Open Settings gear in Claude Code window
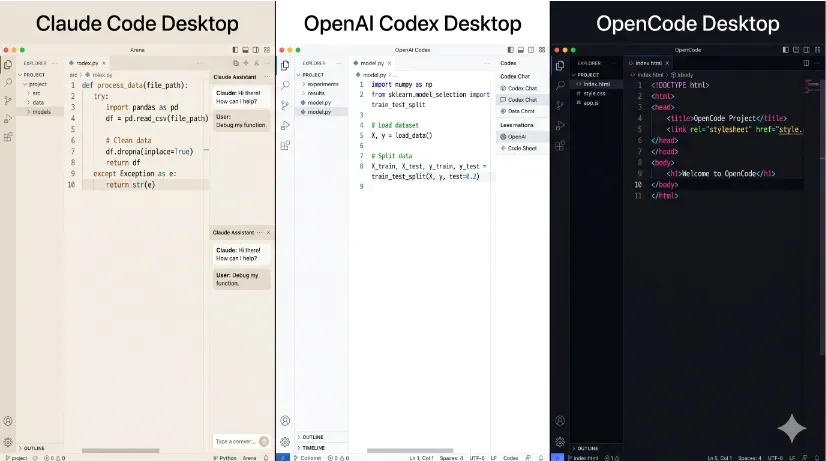The width and height of the screenshot is (826, 461). pos(8,442)
